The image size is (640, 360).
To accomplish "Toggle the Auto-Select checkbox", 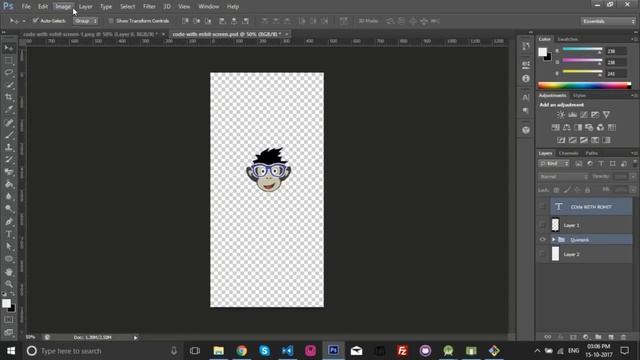I will (x=36, y=20).
